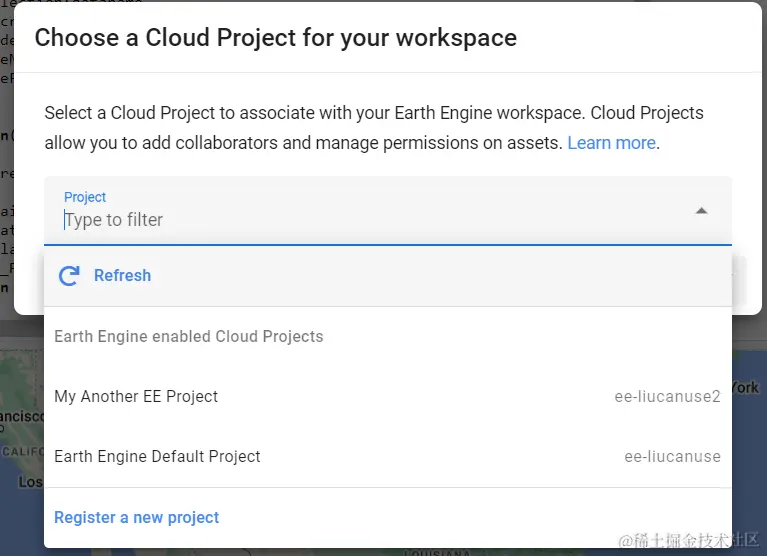Click the ee-liucanuse project ID

672,457
